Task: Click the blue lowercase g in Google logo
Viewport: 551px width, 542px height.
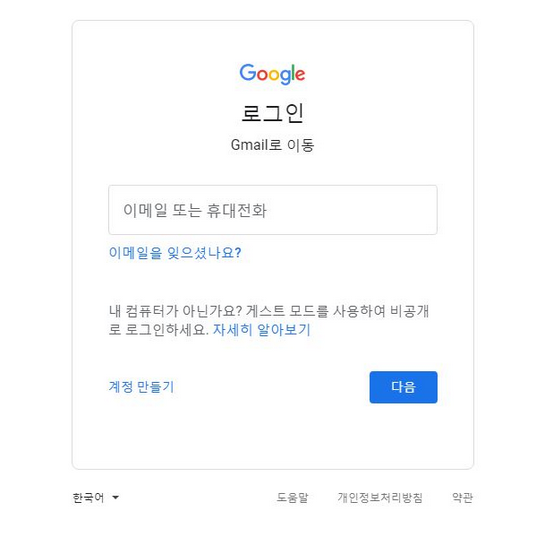Action: point(285,77)
